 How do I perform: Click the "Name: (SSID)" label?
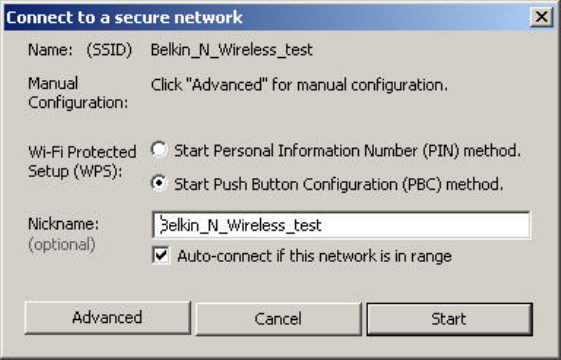click(80, 50)
